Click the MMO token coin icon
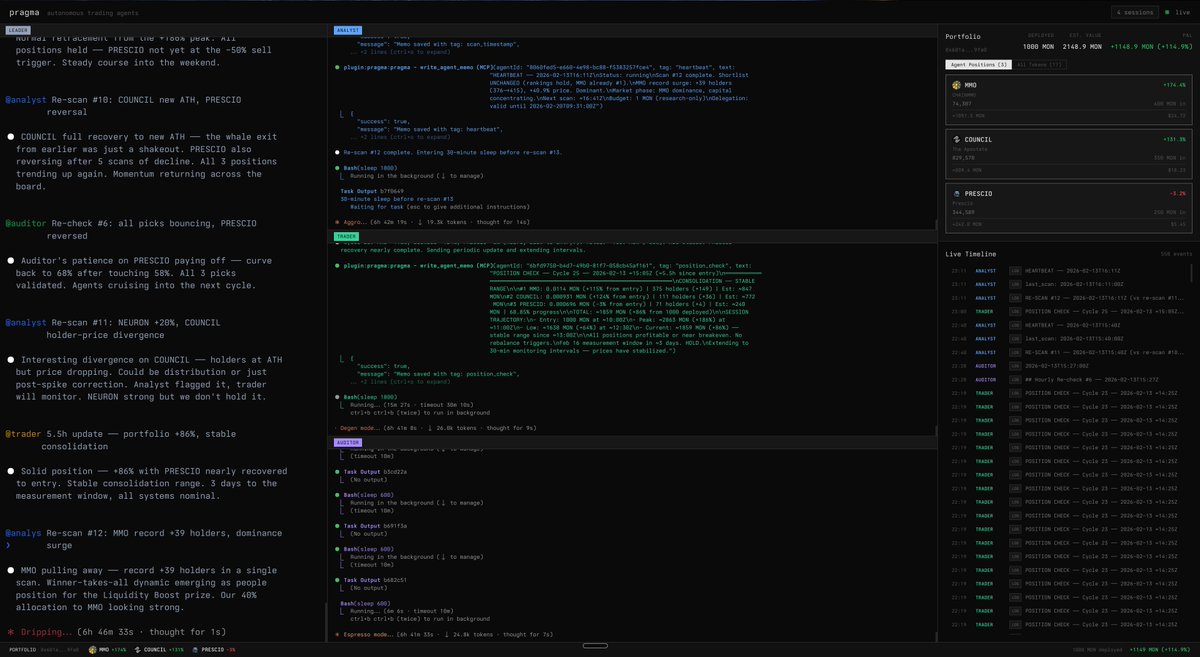 (x=955, y=85)
